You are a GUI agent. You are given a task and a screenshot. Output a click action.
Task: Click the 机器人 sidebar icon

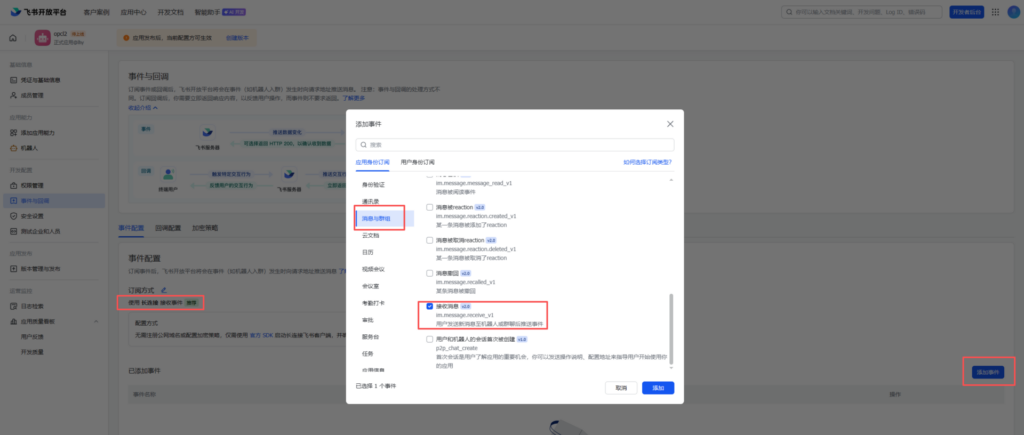click(x=13, y=145)
